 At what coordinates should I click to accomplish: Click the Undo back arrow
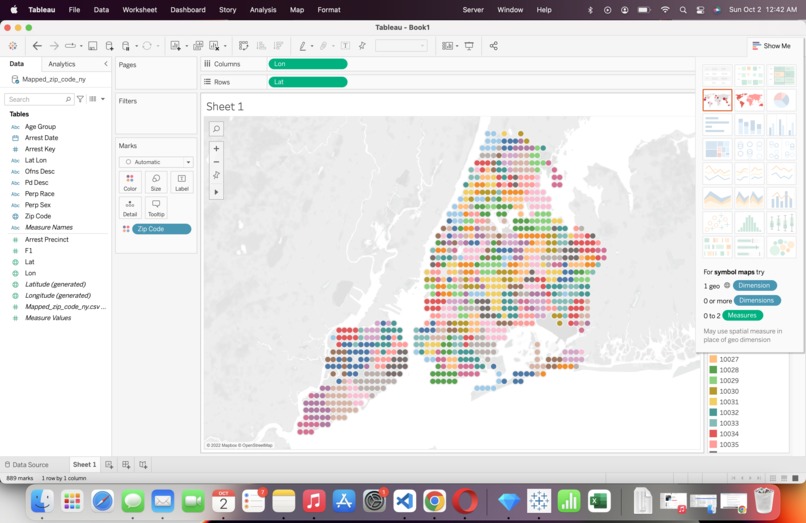point(37,46)
